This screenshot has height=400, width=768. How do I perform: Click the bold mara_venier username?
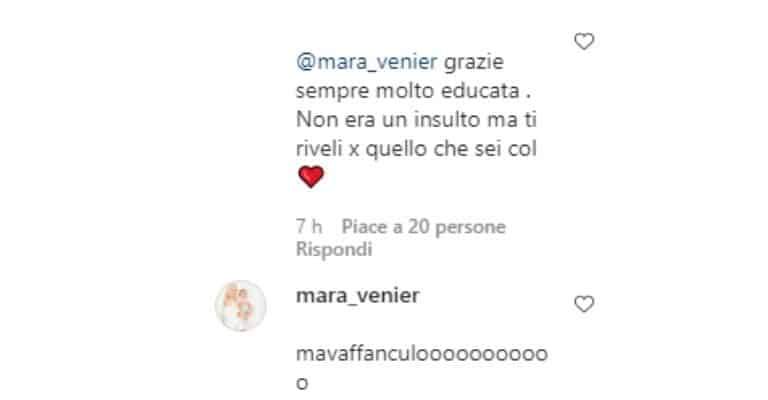pyautogui.click(x=358, y=296)
